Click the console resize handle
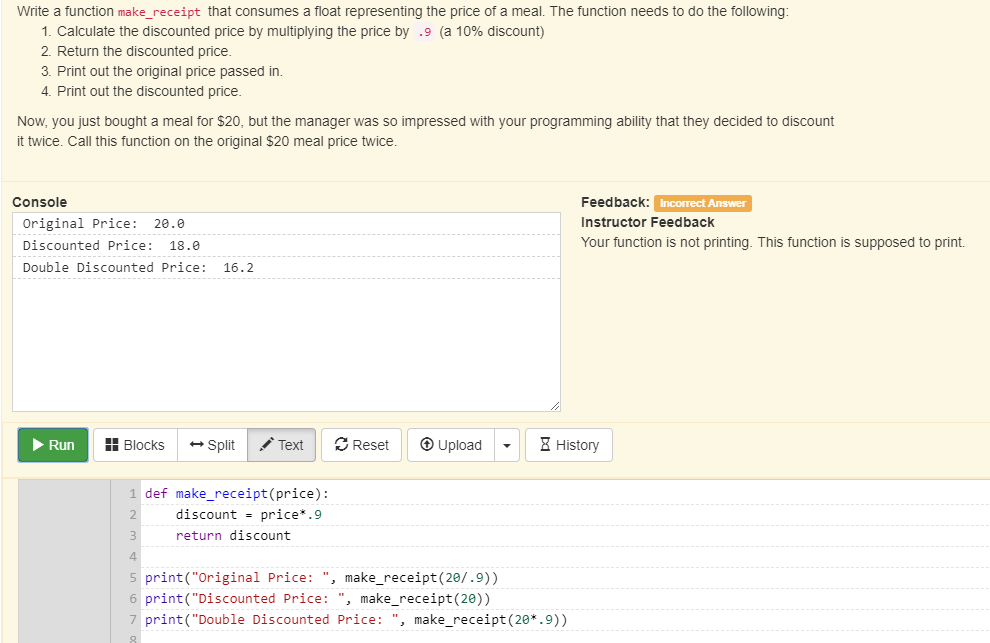This screenshot has height=643, width=990. click(554, 404)
